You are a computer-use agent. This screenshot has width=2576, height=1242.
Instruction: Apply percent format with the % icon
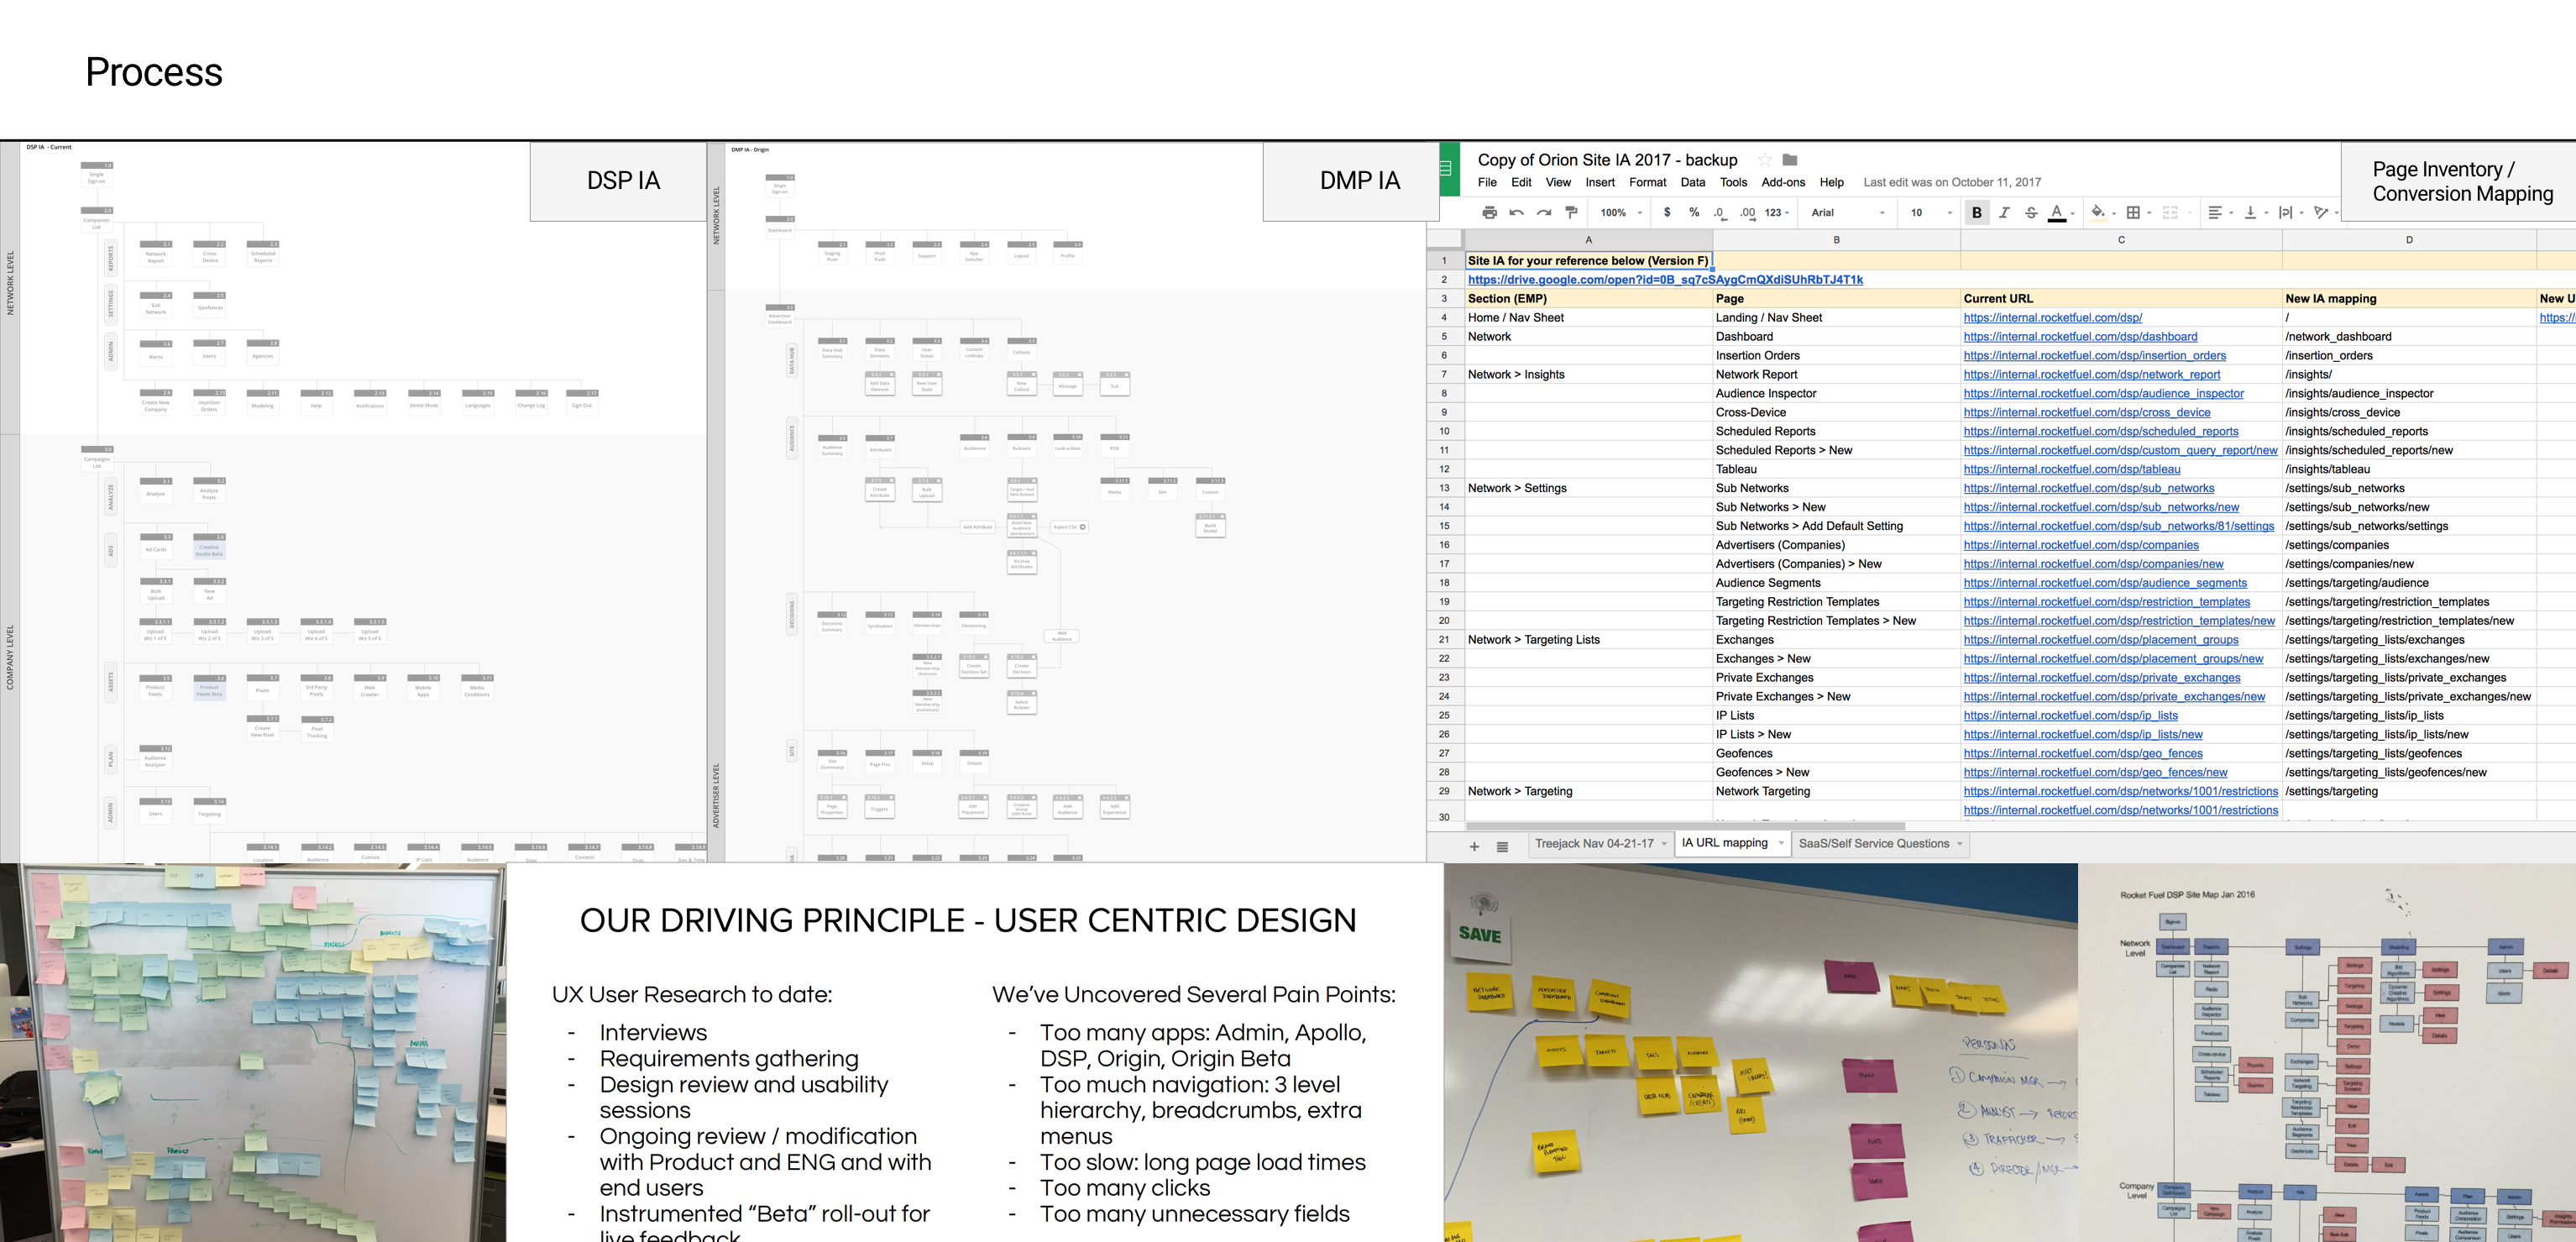pos(1694,212)
